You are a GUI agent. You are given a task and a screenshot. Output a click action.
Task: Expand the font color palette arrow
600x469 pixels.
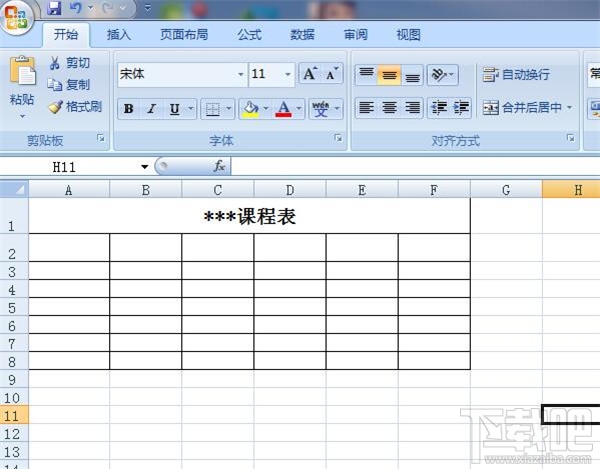[299, 109]
